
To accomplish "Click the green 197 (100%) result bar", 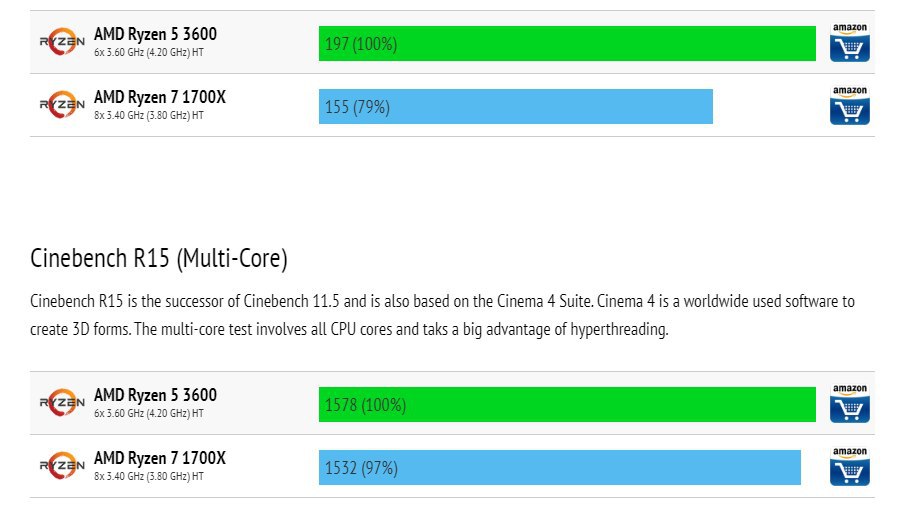I will coord(567,44).
